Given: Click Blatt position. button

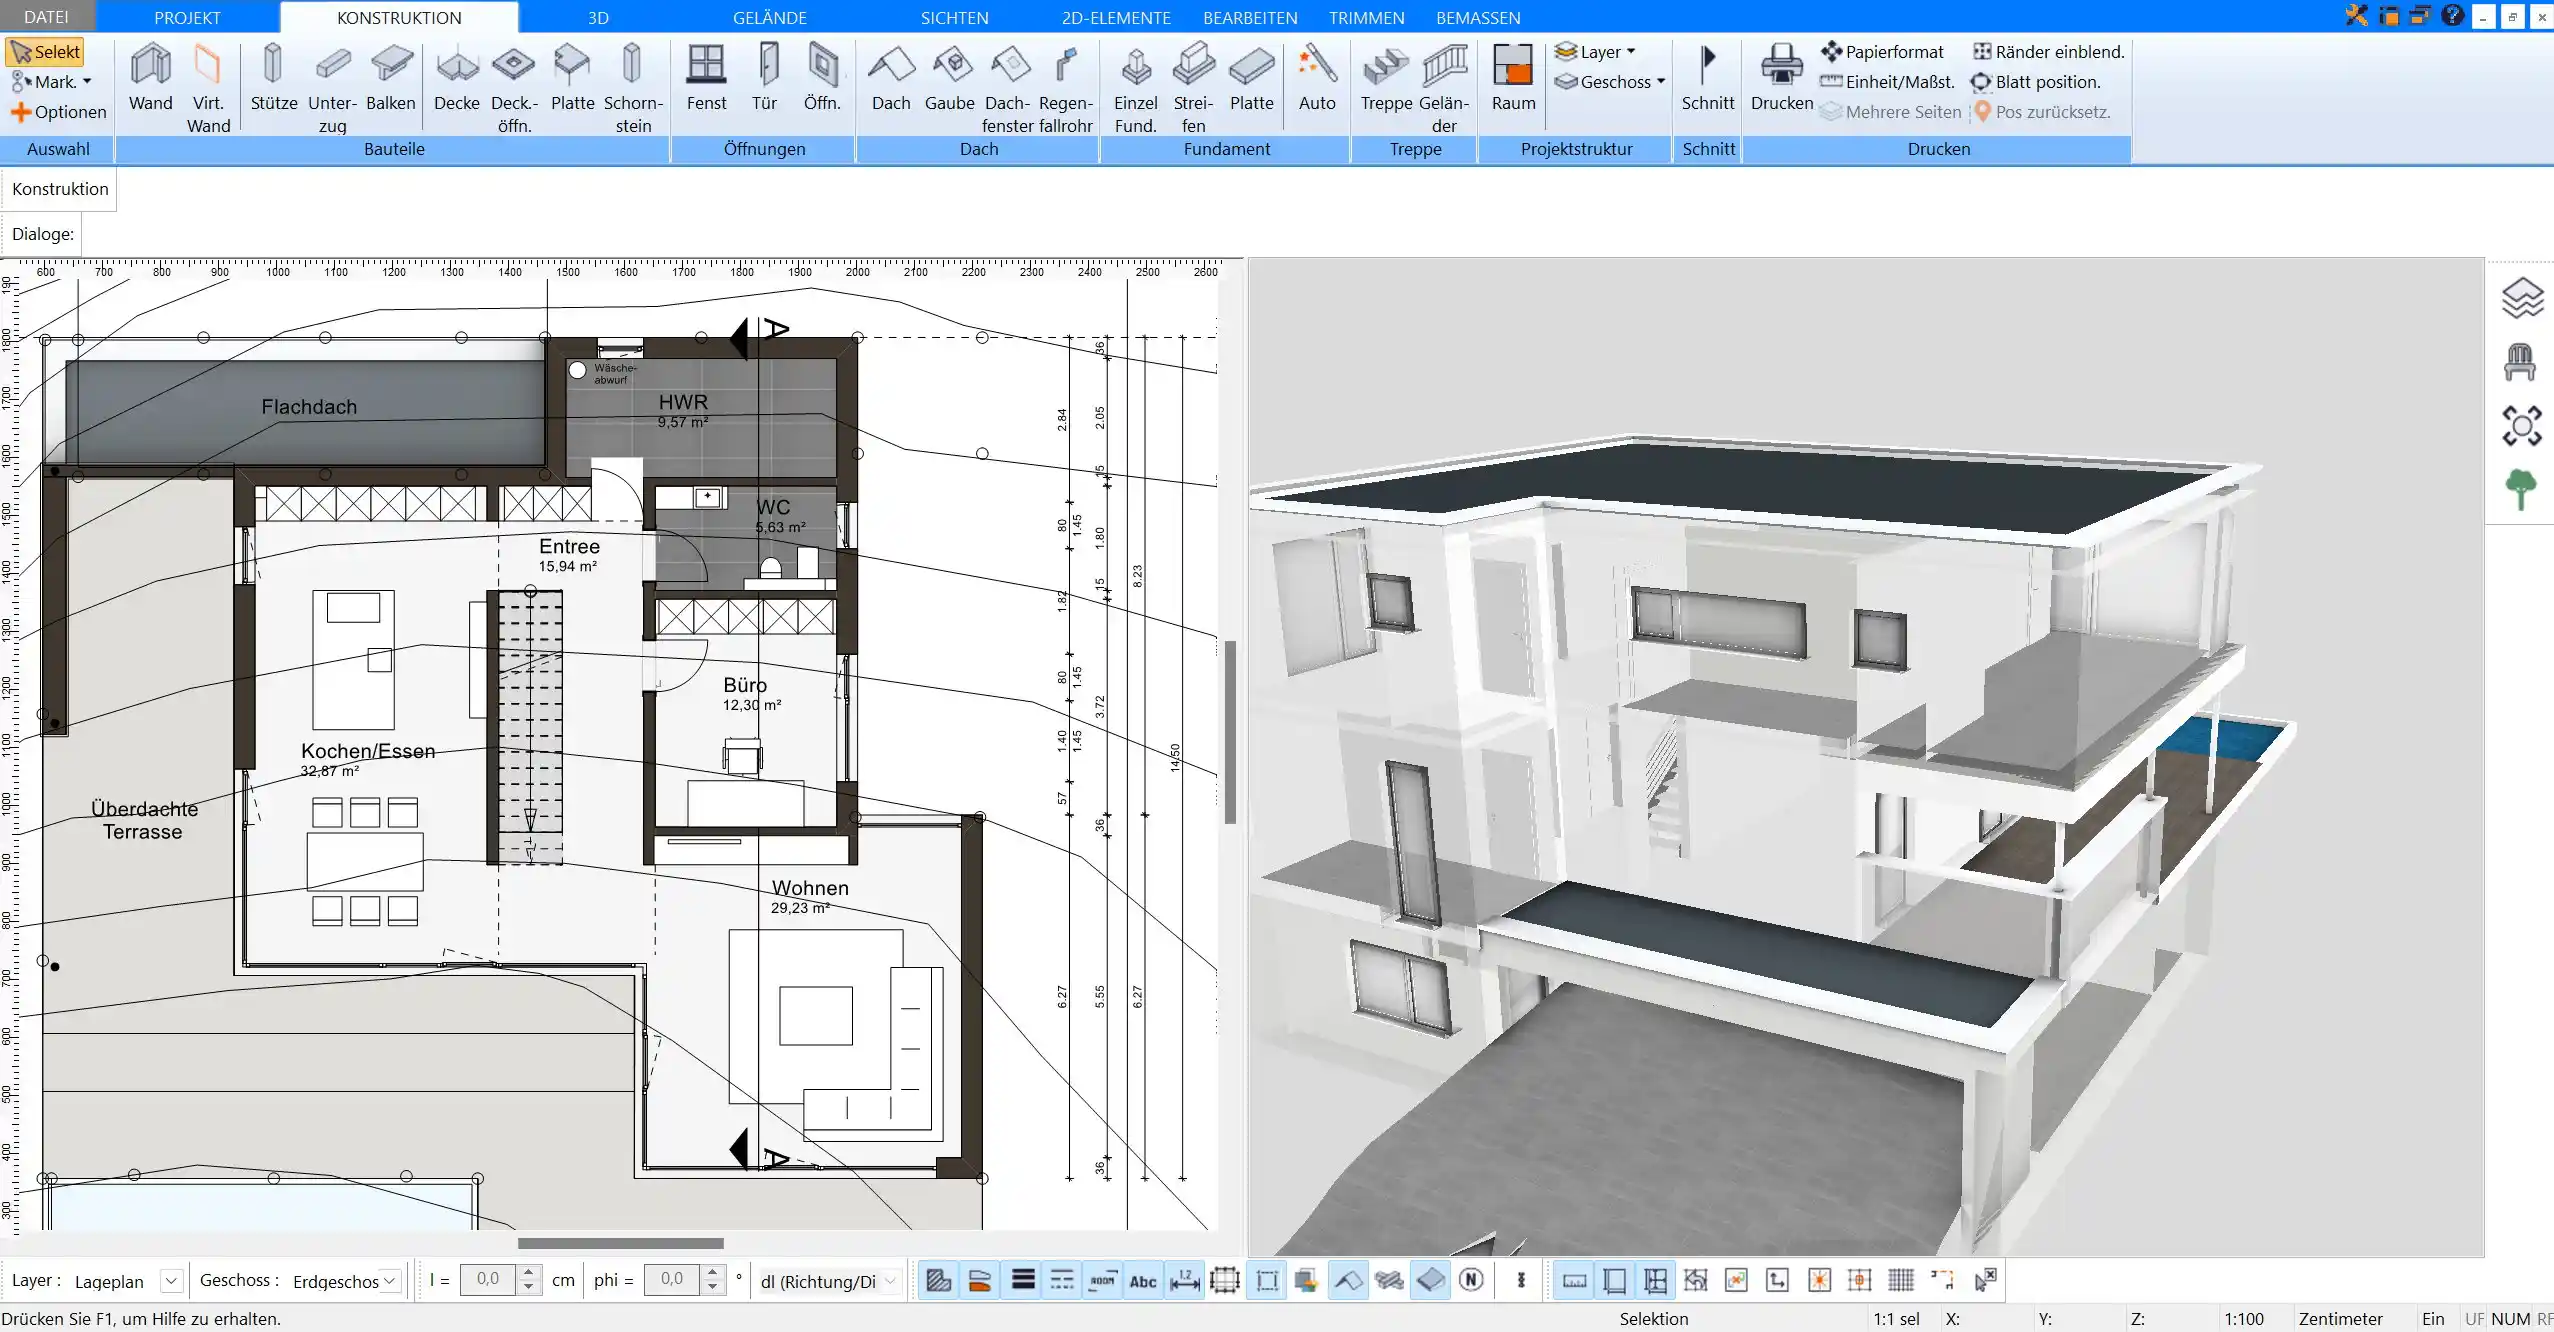Looking at the screenshot, I should (x=2036, y=82).
